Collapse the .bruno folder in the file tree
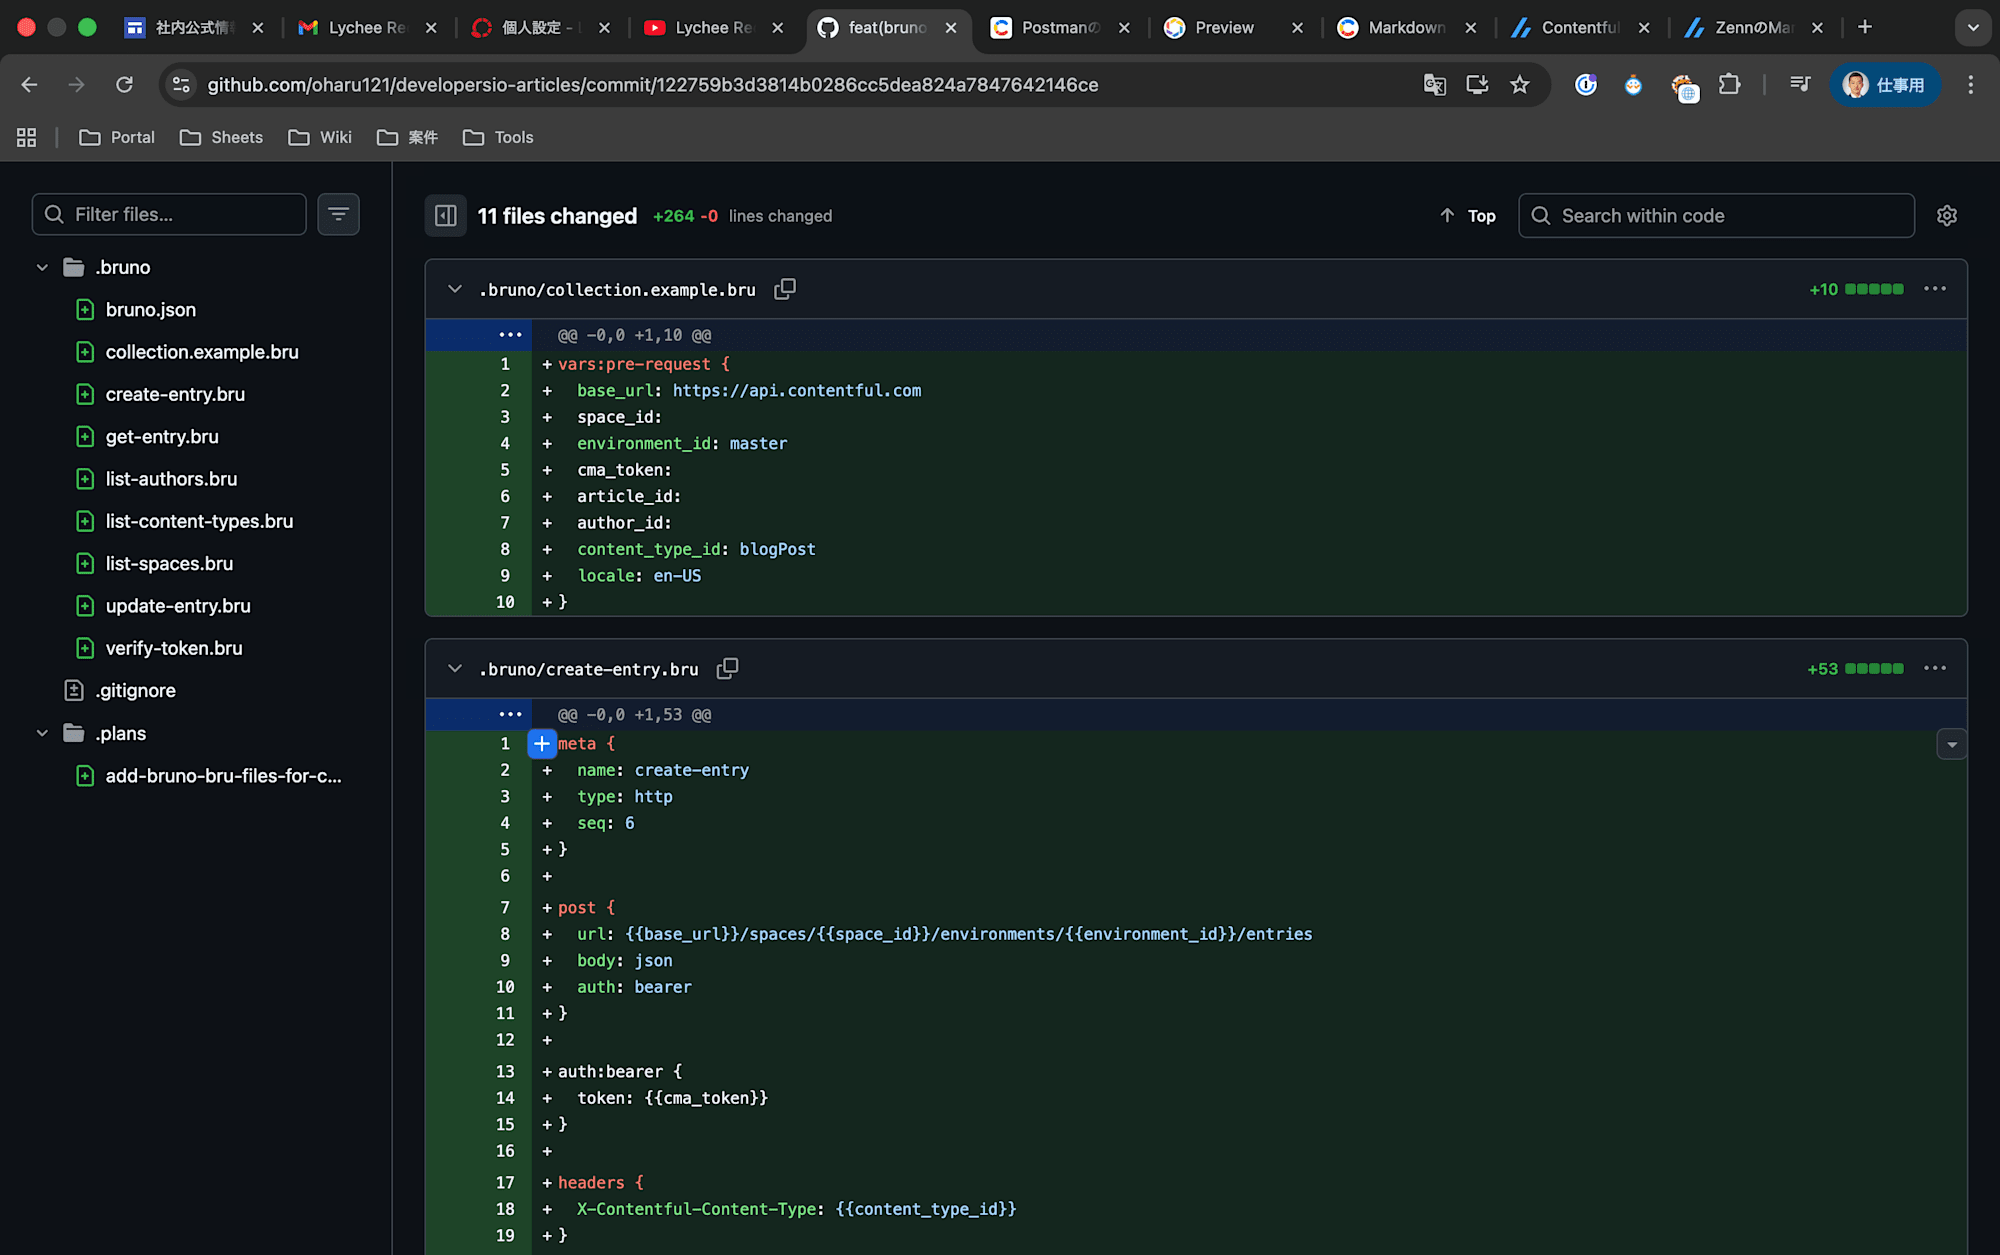Viewport: 2000px width, 1255px height. tap(42, 267)
